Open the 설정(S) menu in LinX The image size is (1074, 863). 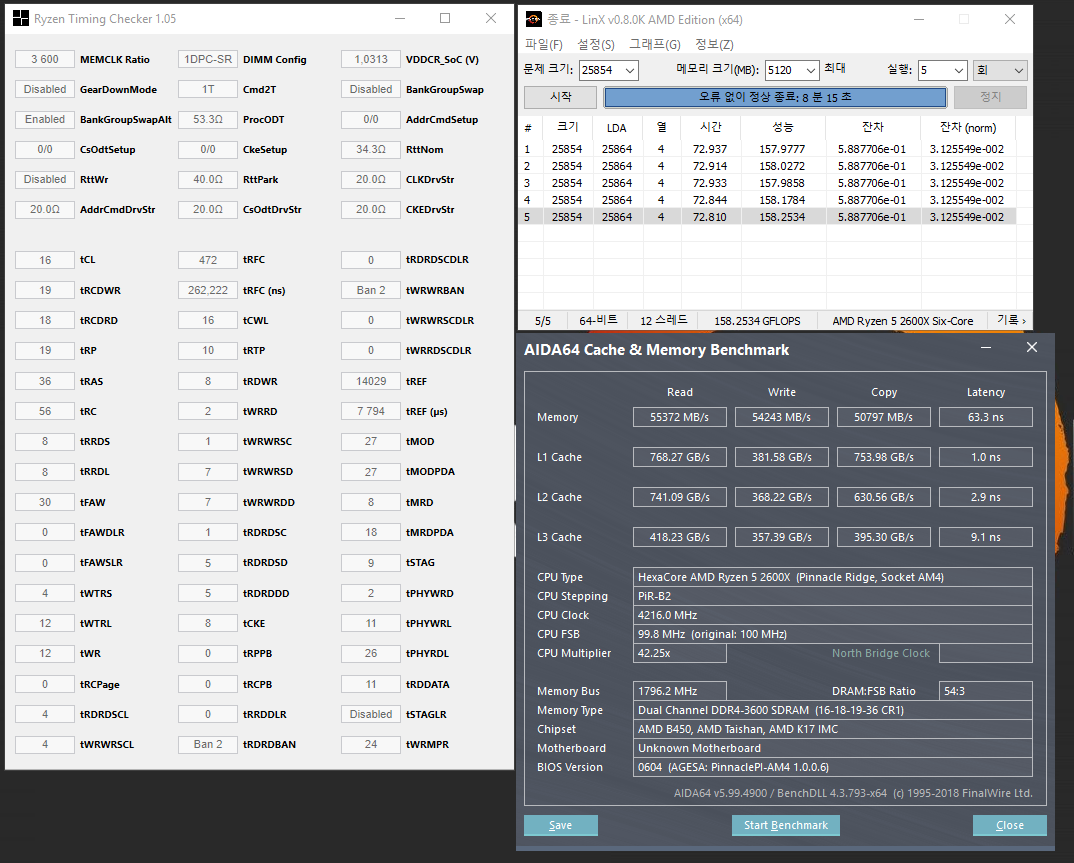pyautogui.click(x=596, y=45)
